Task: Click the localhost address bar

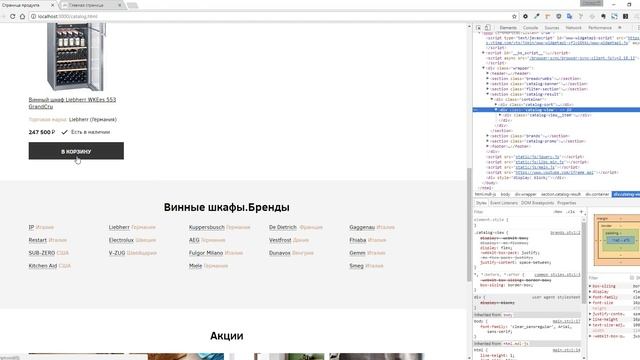Action: pos(269,16)
